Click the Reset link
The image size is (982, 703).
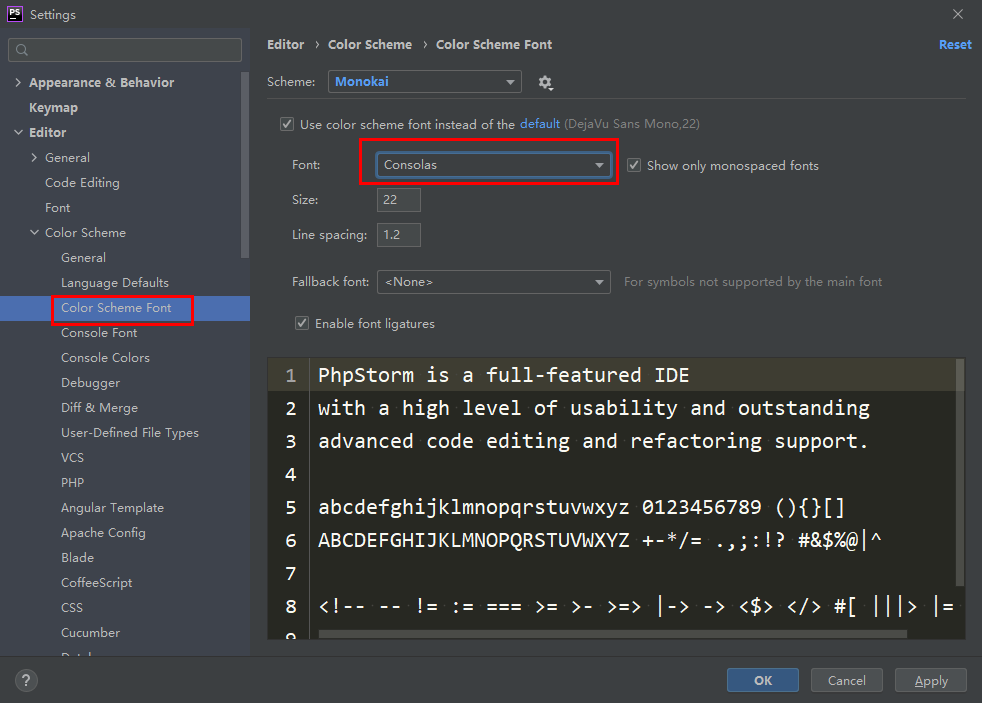(955, 44)
